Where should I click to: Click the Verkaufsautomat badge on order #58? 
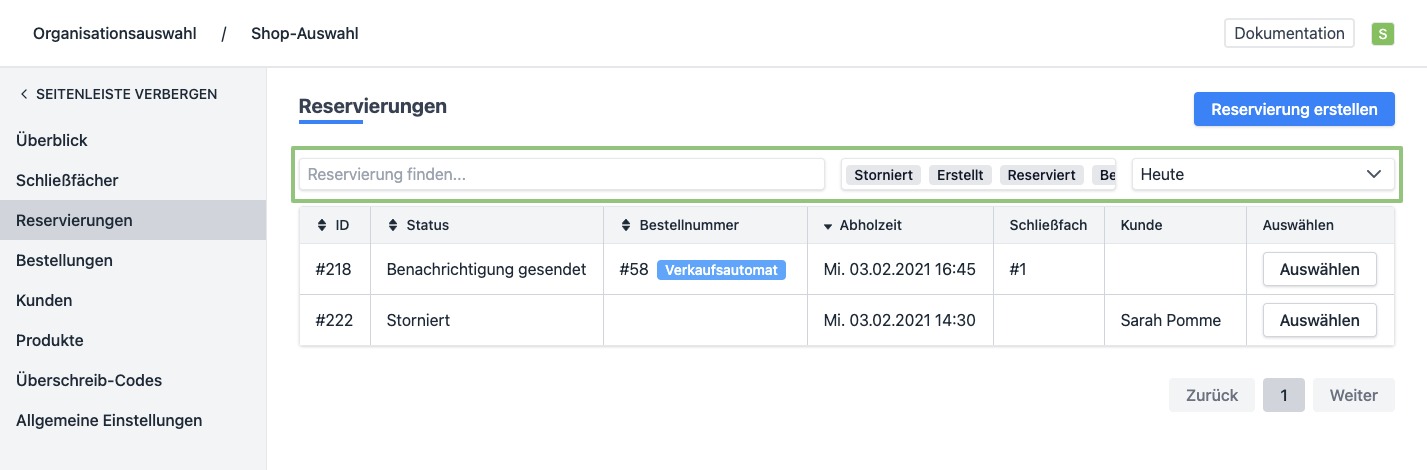[x=721, y=270]
